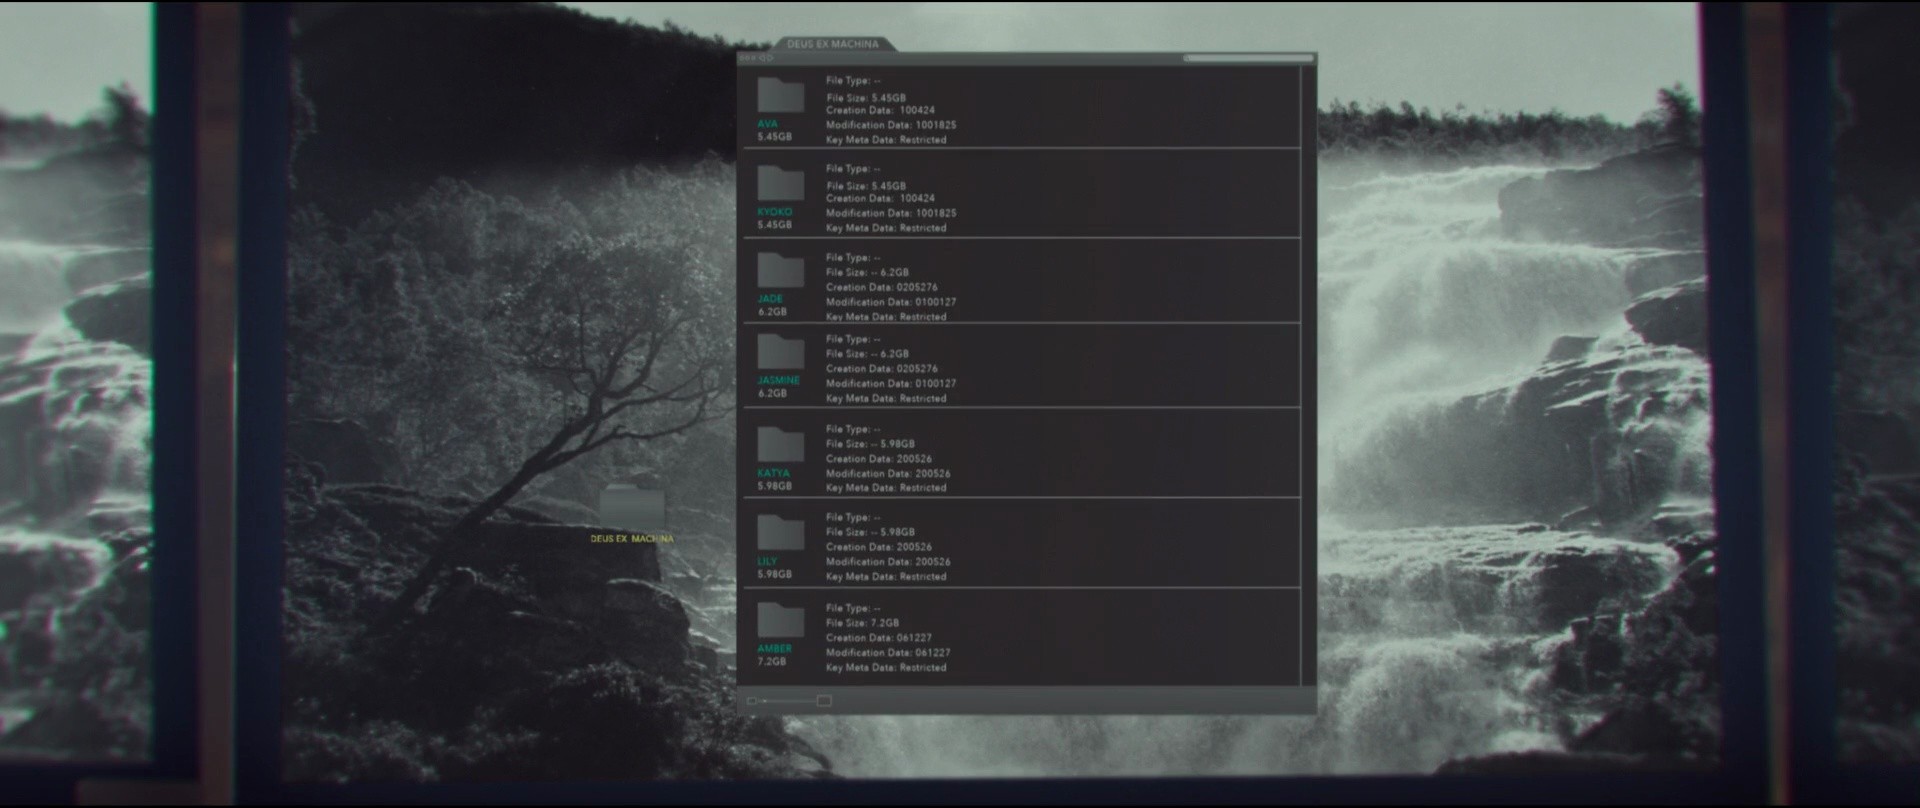Click the 5.98GB size under LILY's name
The width and height of the screenshot is (1920, 808).
point(774,575)
